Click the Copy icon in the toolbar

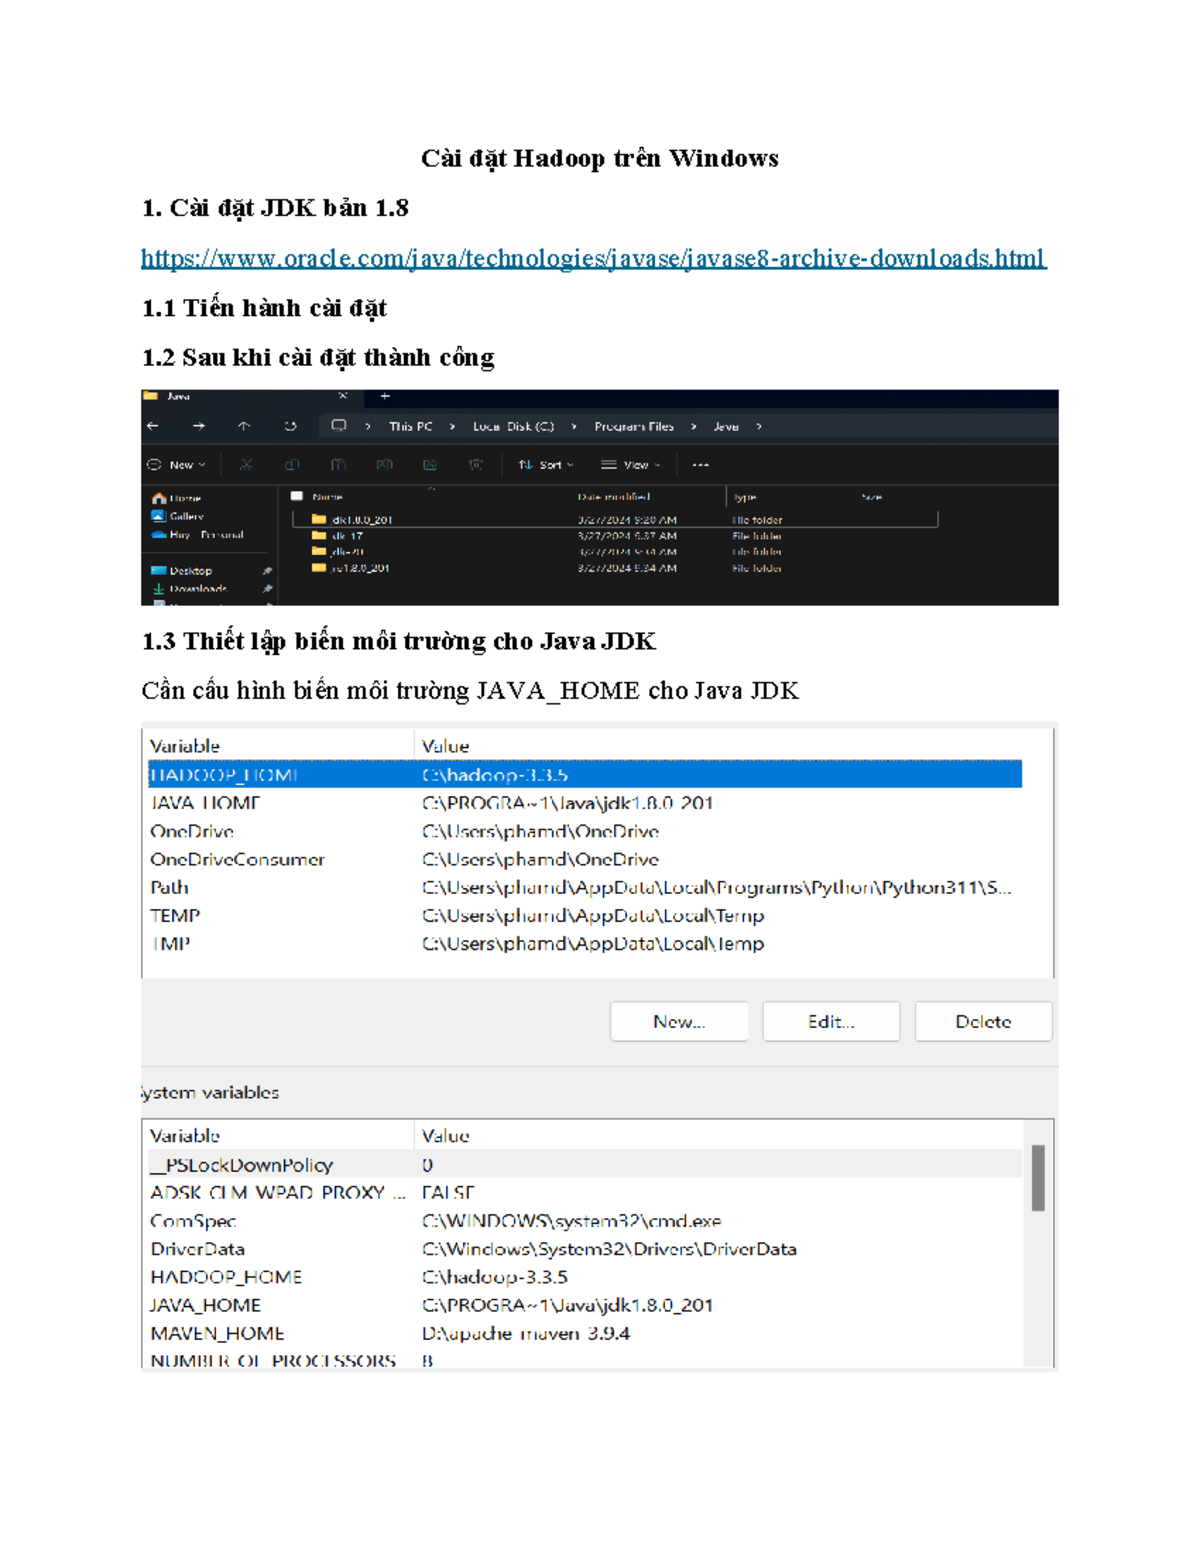tap(293, 464)
